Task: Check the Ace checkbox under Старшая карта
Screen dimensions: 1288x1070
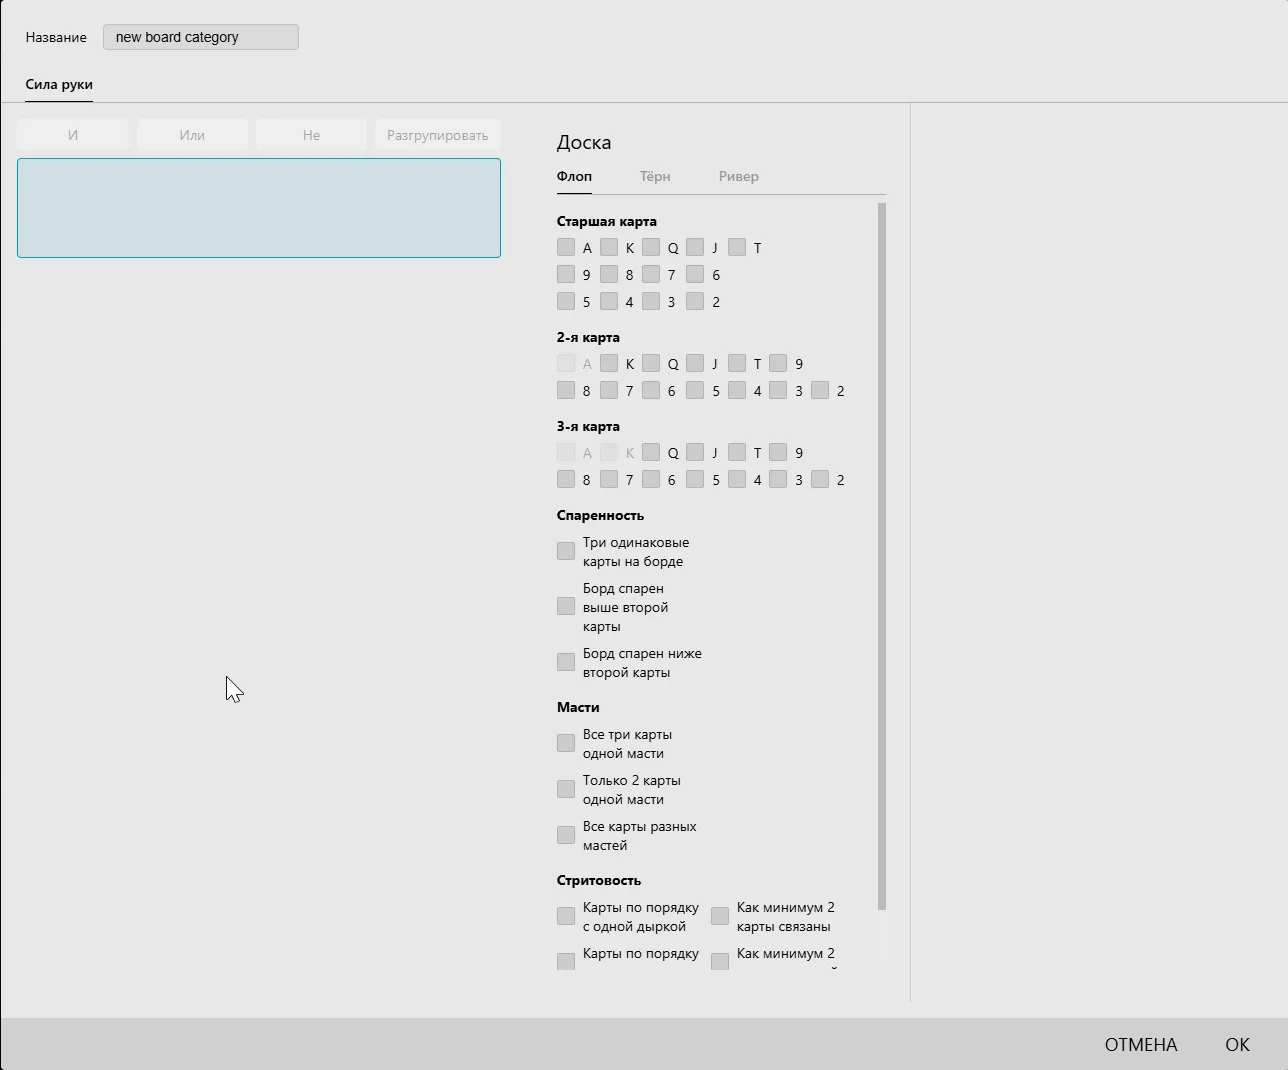Action: pyautogui.click(x=566, y=247)
